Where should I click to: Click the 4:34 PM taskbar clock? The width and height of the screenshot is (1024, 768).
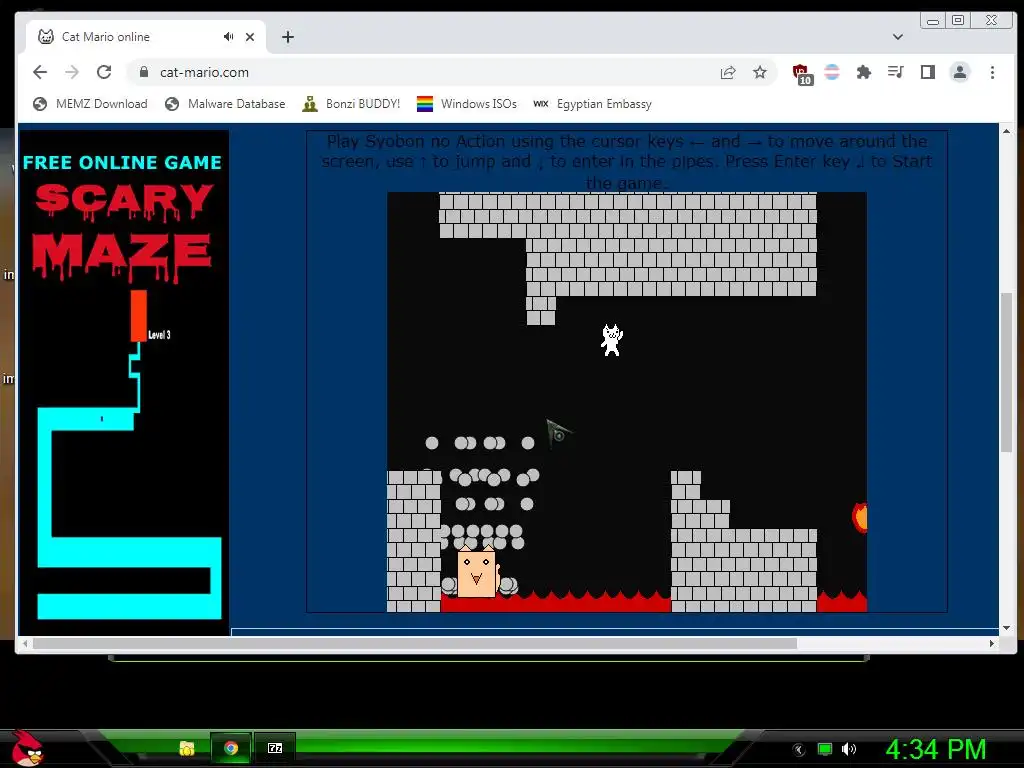(935, 749)
